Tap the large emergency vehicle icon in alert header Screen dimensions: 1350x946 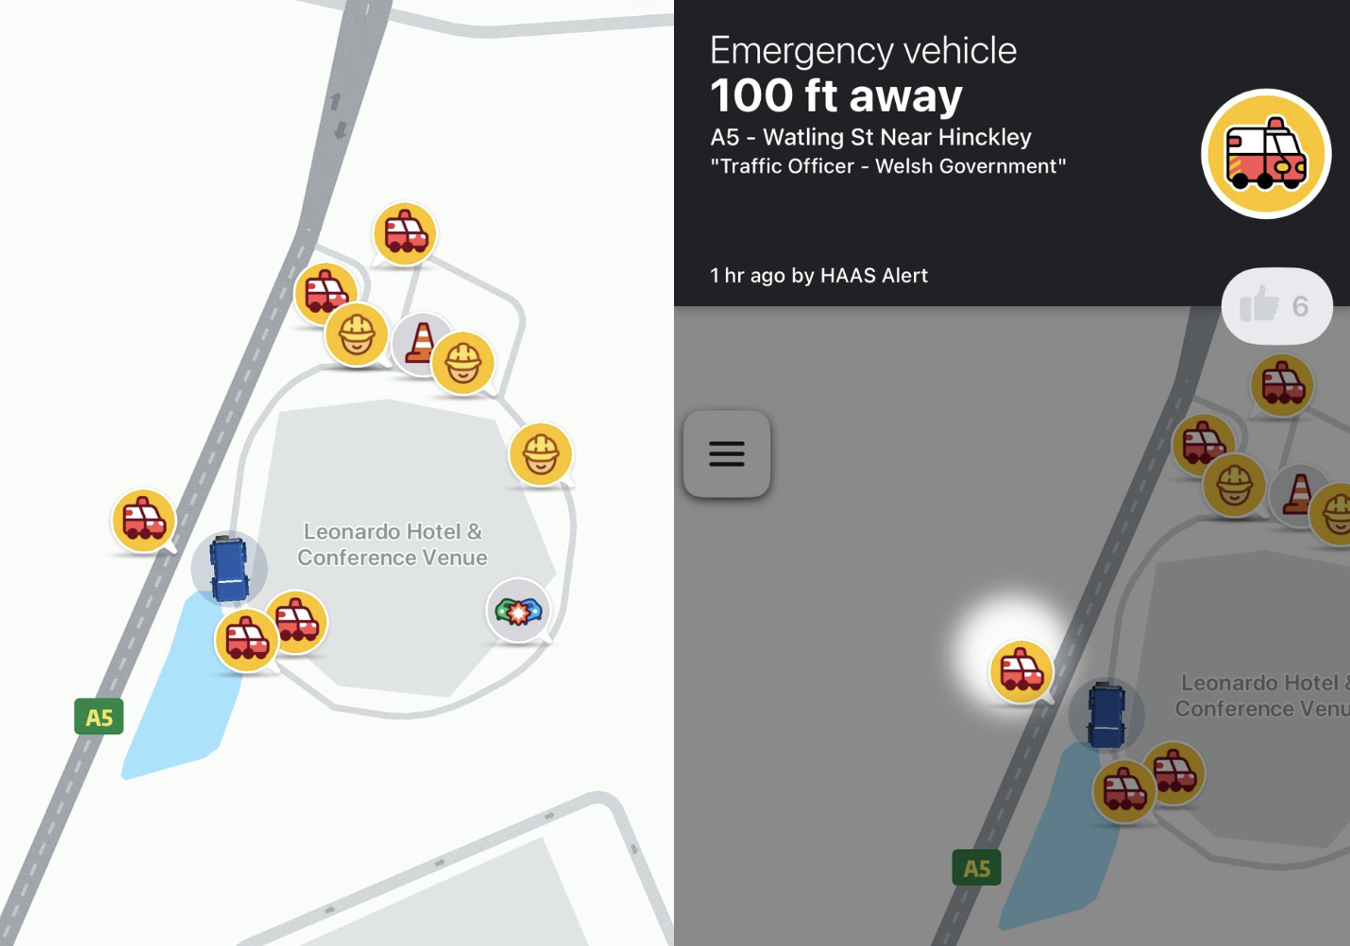(1266, 154)
